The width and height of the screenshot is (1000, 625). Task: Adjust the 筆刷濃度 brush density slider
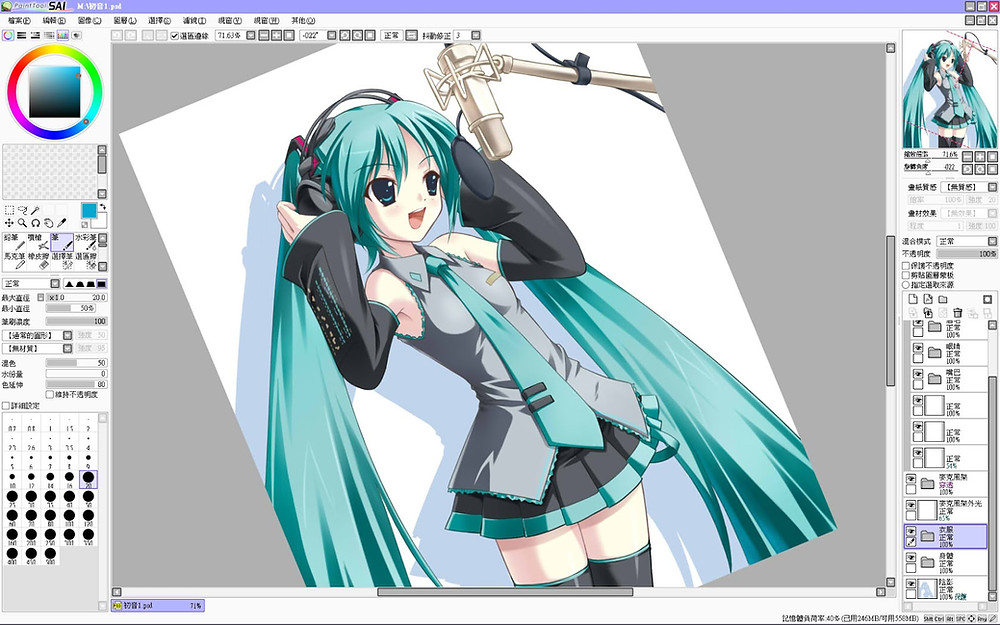(x=77, y=321)
